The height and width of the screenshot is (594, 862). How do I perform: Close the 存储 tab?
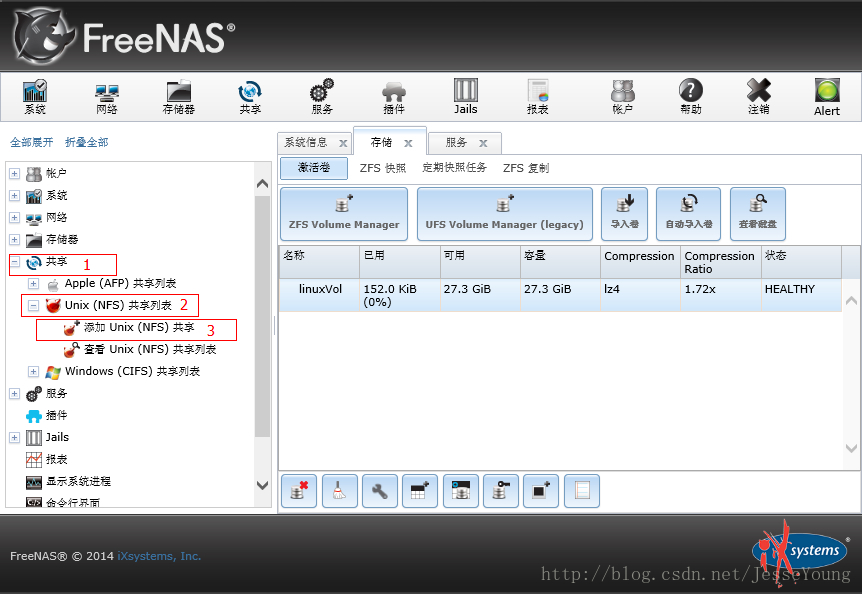408,143
